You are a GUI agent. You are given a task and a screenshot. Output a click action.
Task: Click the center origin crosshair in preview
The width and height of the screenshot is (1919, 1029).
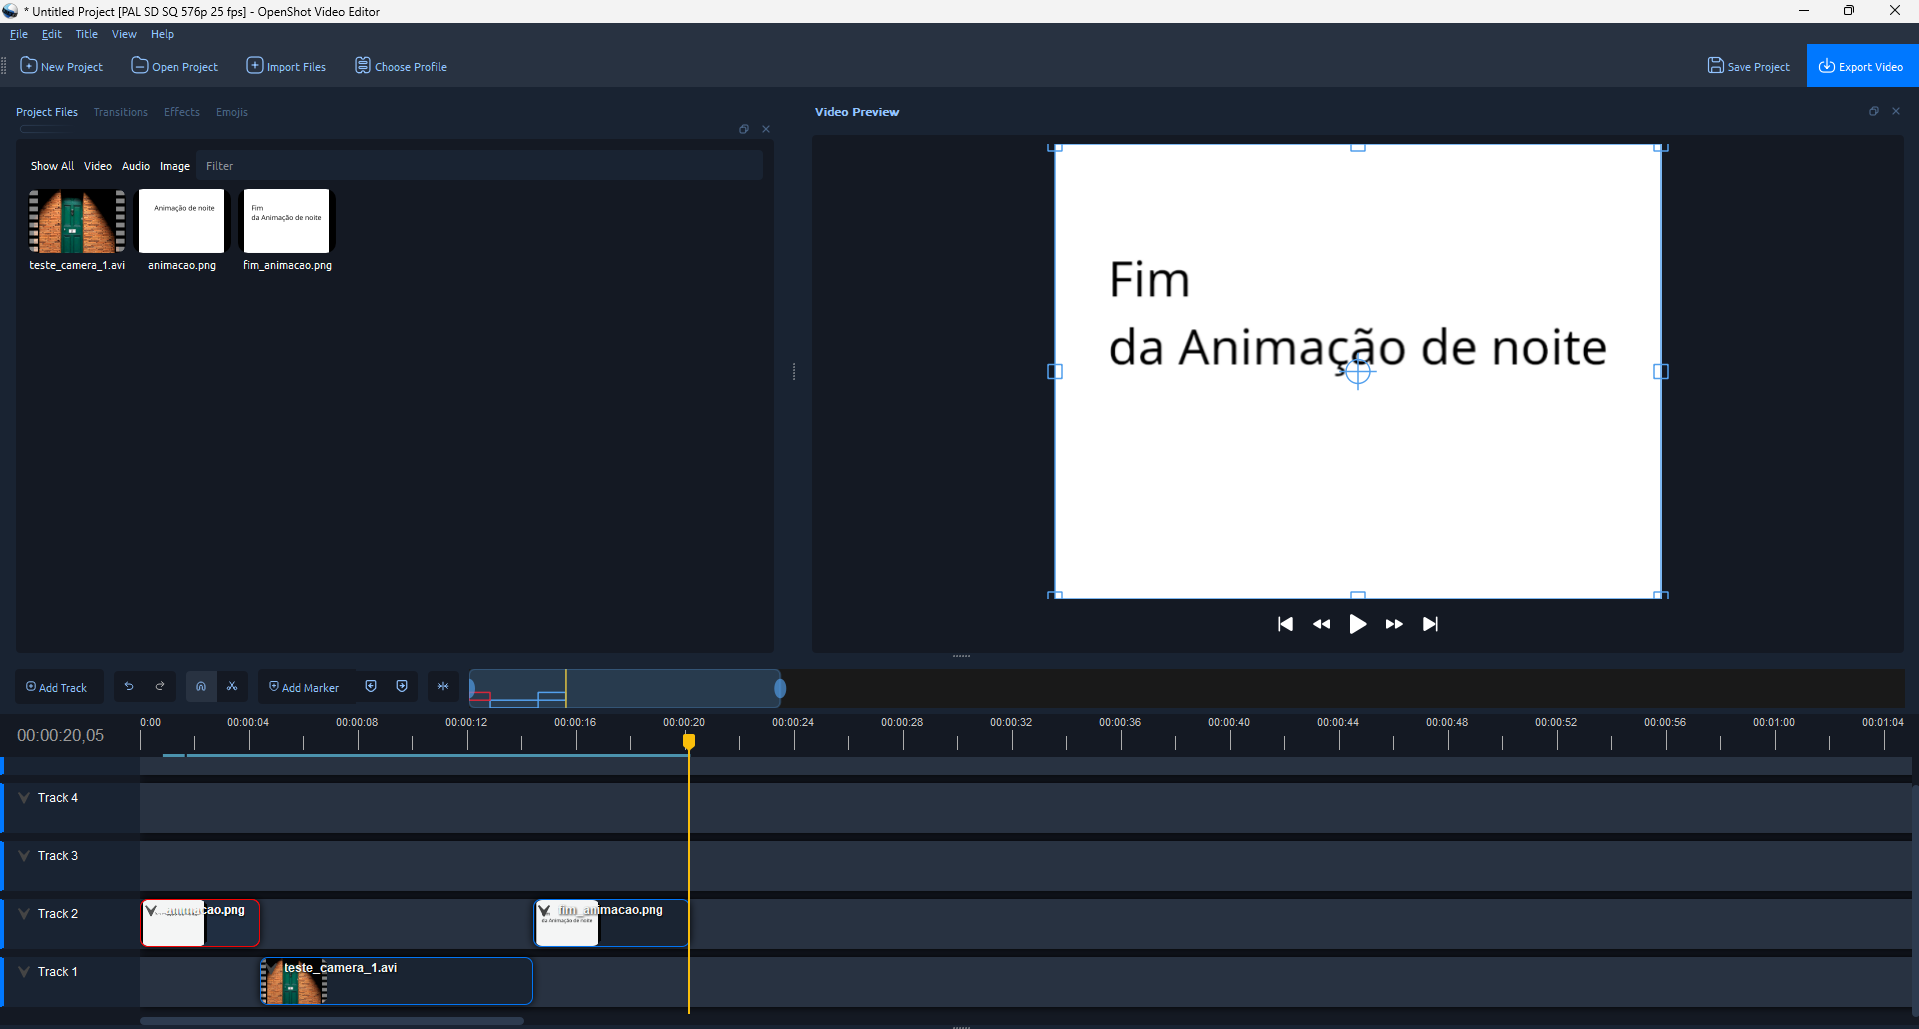(x=1358, y=372)
